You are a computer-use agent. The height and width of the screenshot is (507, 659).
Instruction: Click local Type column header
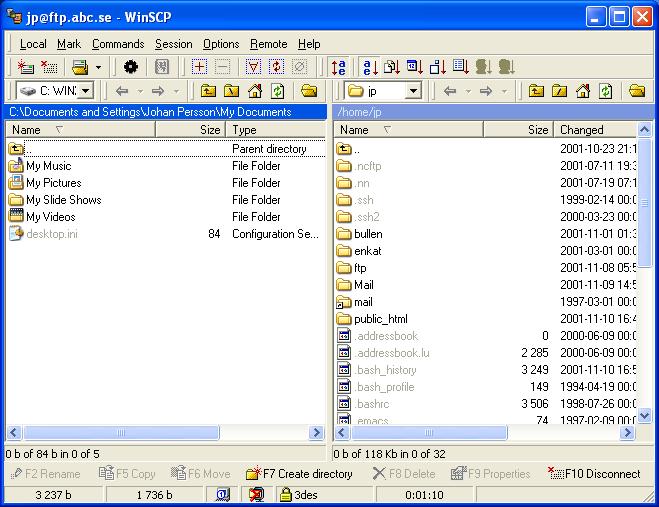[276, 130]
